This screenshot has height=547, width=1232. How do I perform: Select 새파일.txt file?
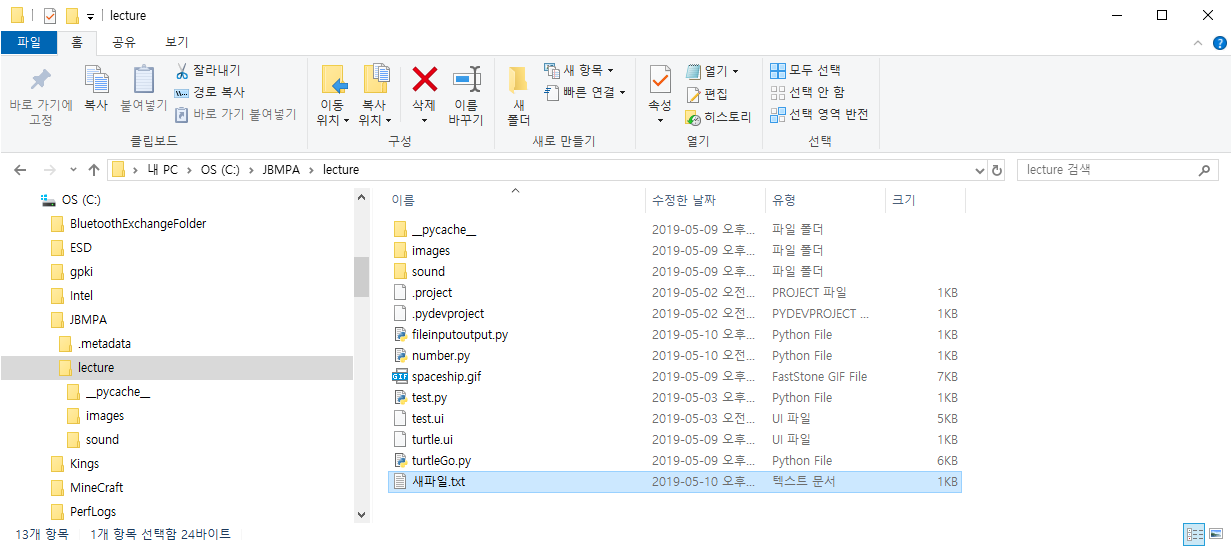coord(675,482)
